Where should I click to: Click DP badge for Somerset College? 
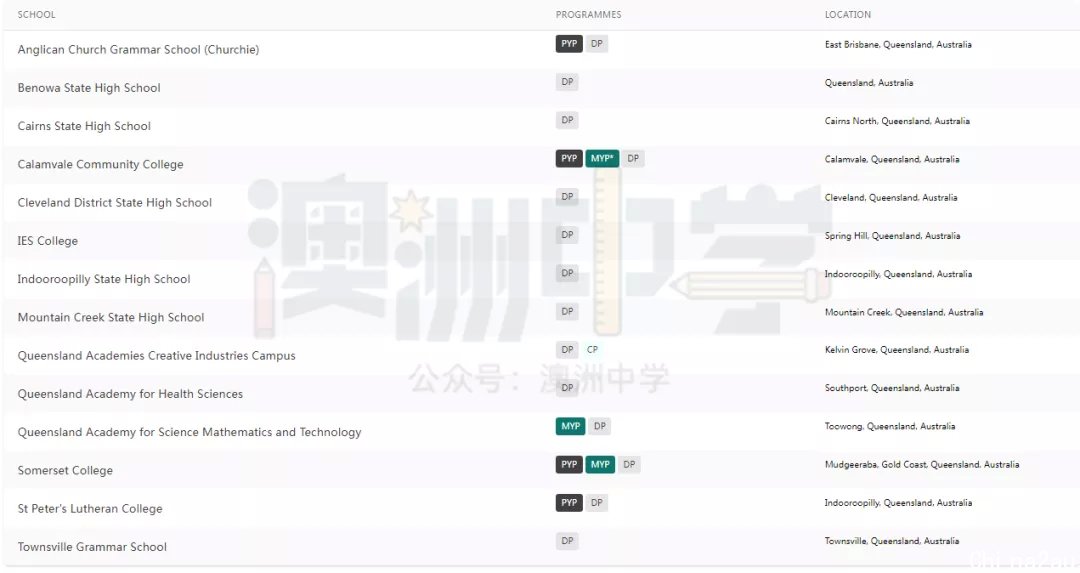[630, 465]
